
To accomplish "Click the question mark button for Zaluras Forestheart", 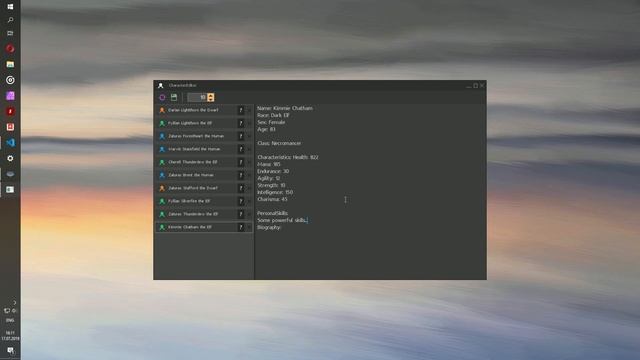I will click(241, 136).
